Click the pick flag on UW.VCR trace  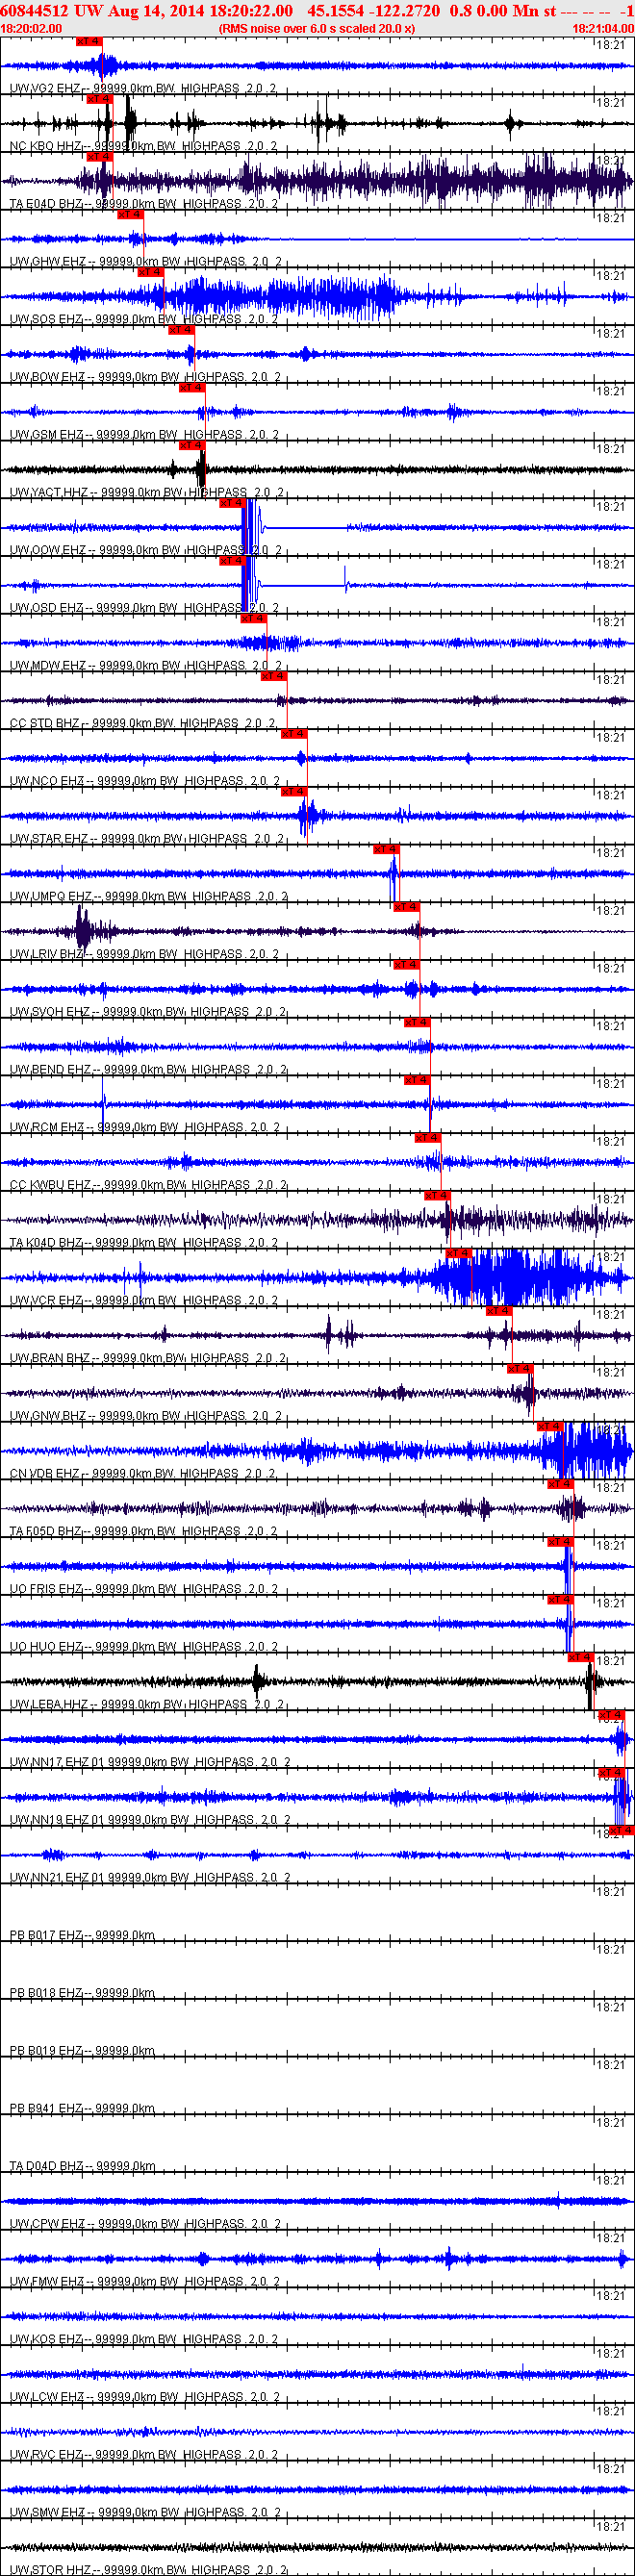(x=458, y=1254)
